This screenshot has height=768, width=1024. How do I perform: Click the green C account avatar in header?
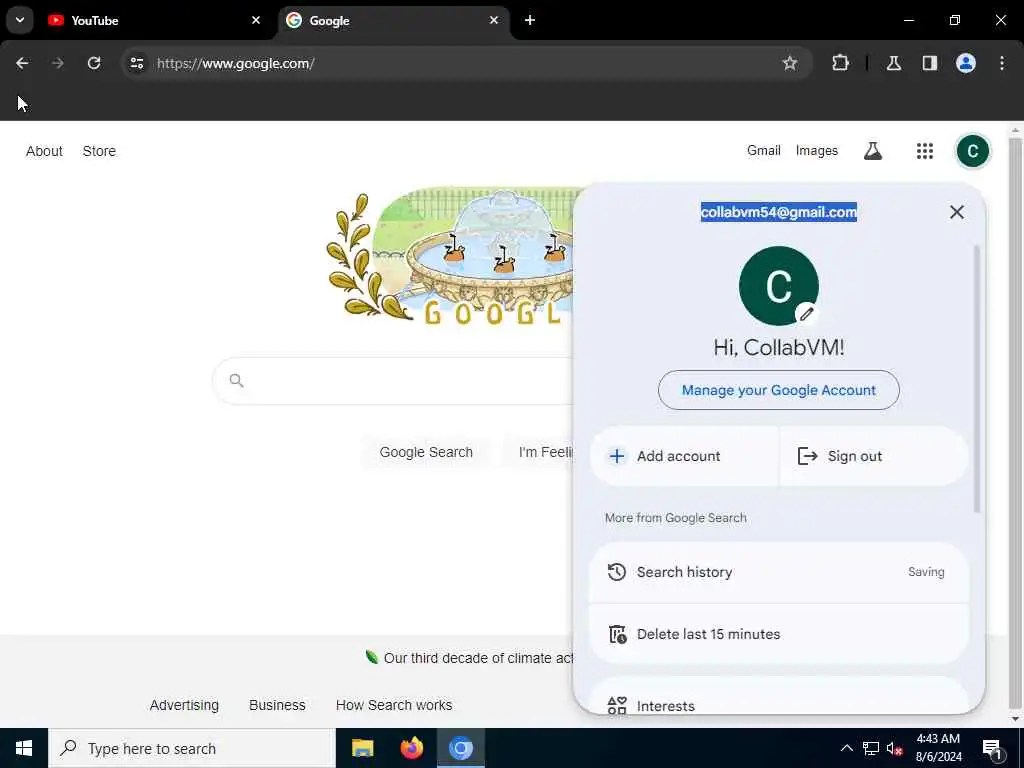click(x=972, y=151)
